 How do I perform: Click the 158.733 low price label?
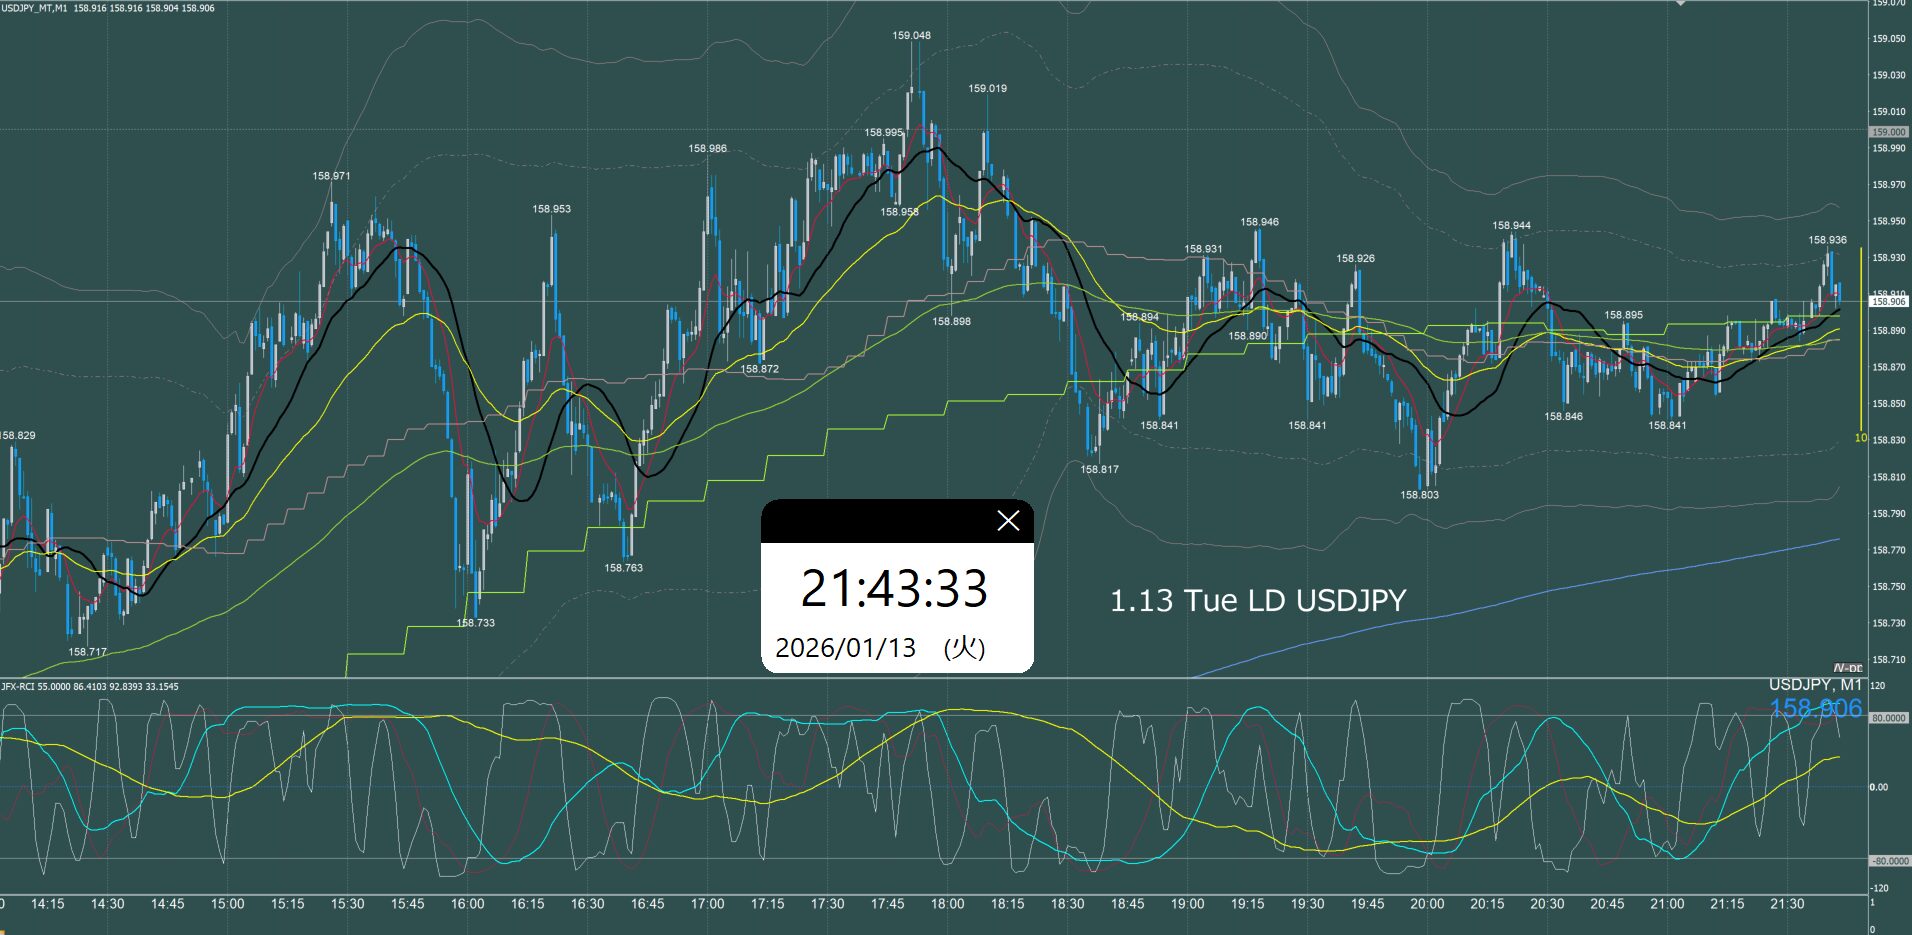475,623
